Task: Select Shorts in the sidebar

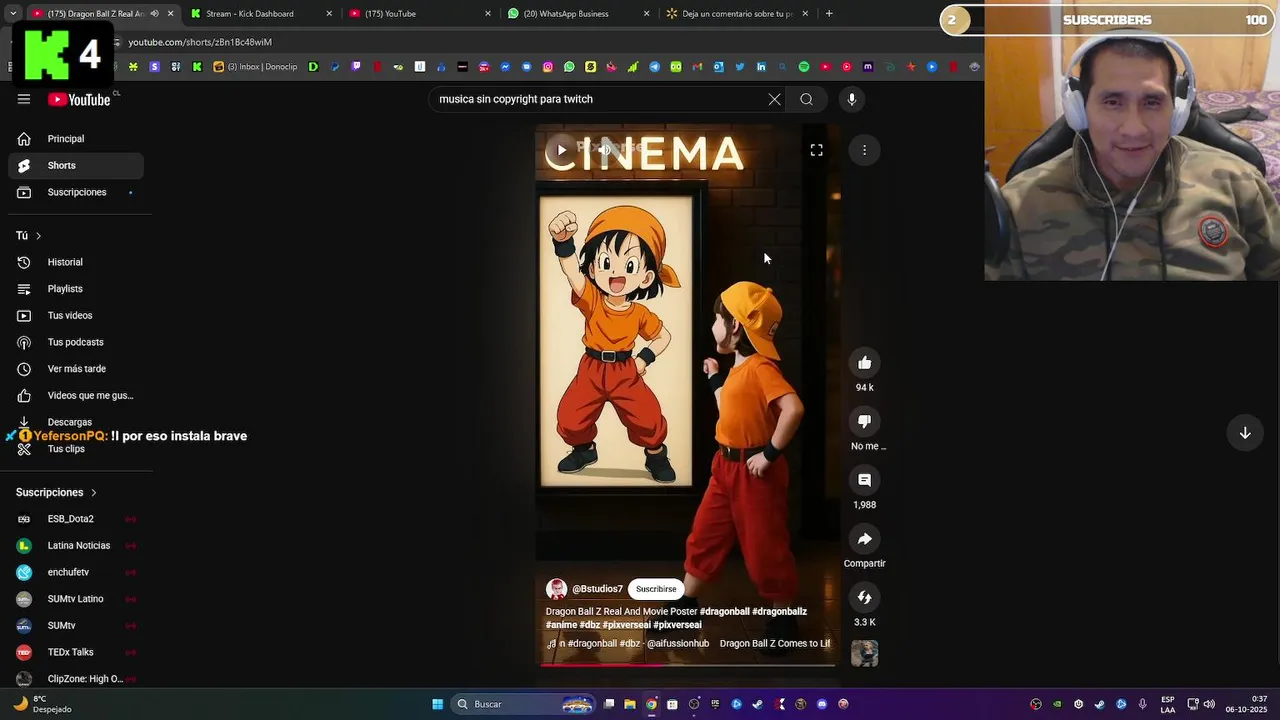Action: tap(76, 165)
